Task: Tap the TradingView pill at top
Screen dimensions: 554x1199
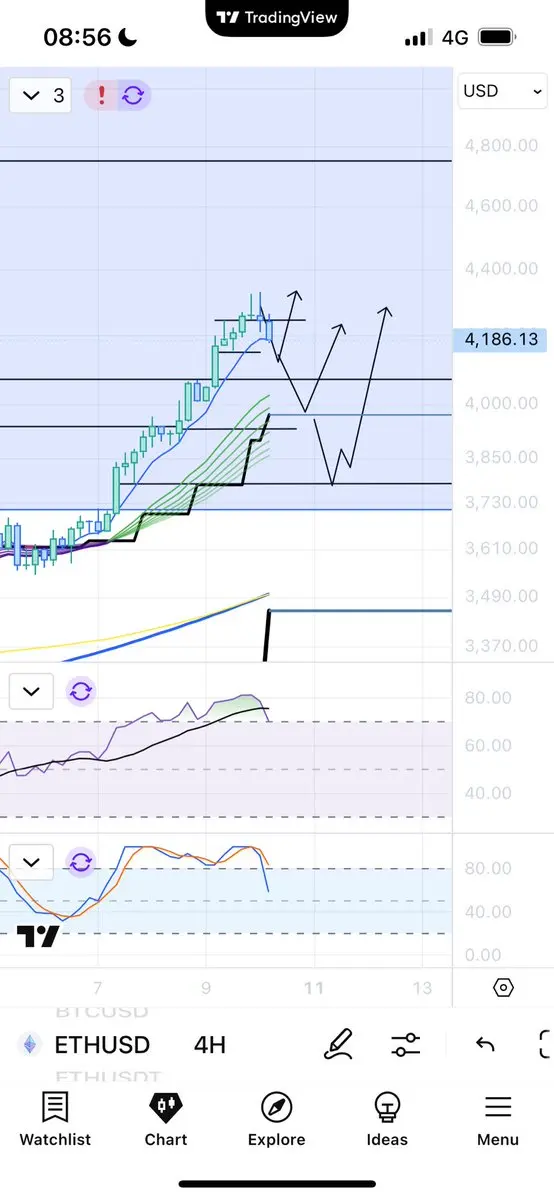Action: (277, 18)
